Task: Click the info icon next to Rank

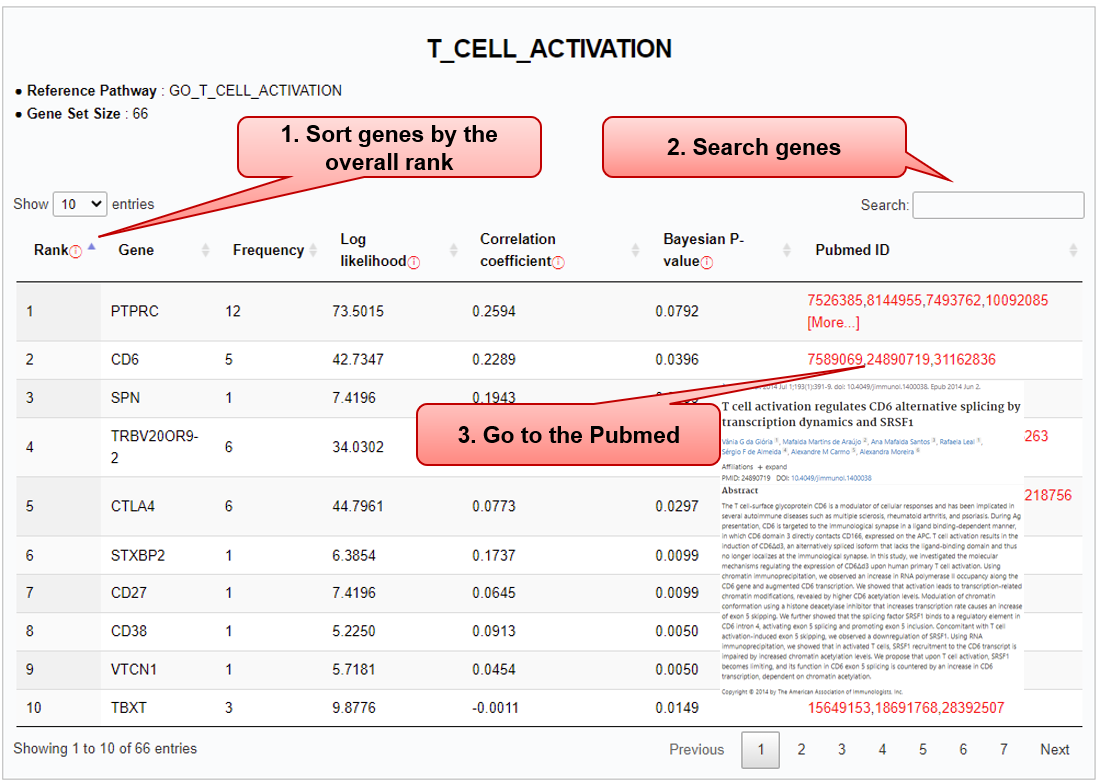Action: [x=75, y=251]
